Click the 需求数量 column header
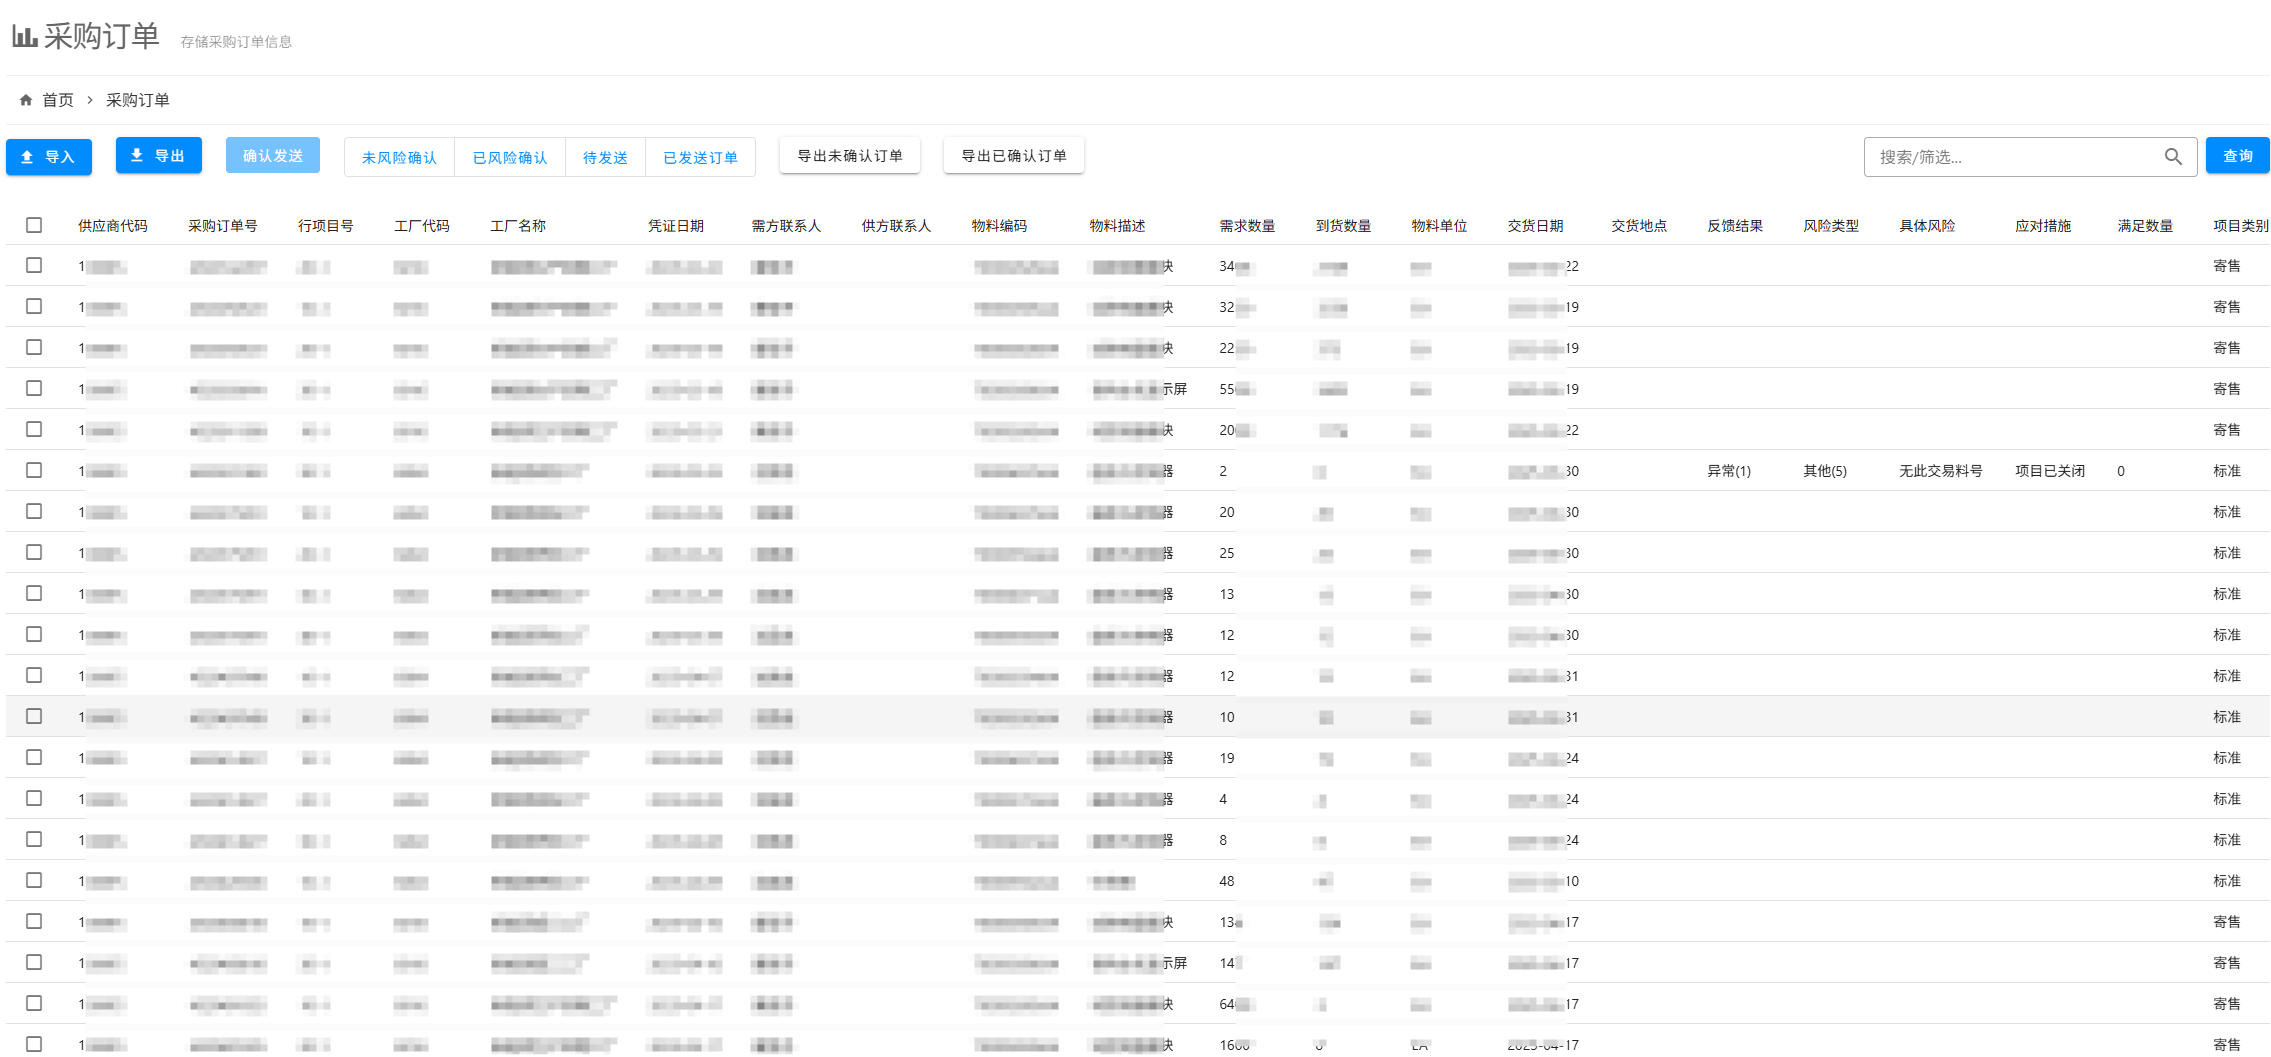 tap(1247, 226)
